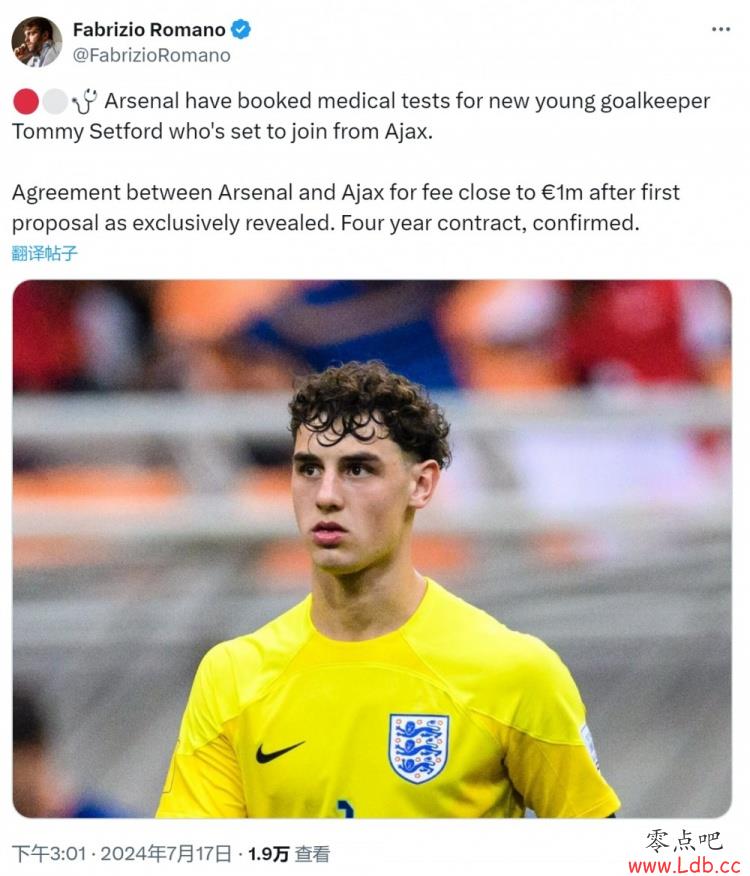This screenshot has height=876, width=750.
Task: Click the tweet text about Tommy Setford
Action: [x=361, y=116]
